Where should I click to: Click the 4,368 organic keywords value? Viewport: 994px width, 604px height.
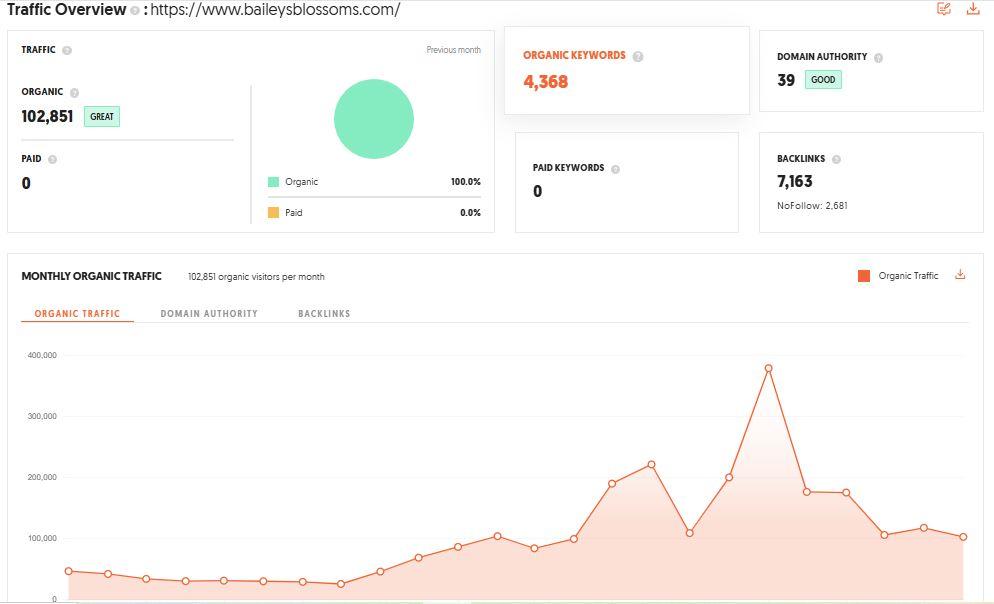click(x=546, y=82)
